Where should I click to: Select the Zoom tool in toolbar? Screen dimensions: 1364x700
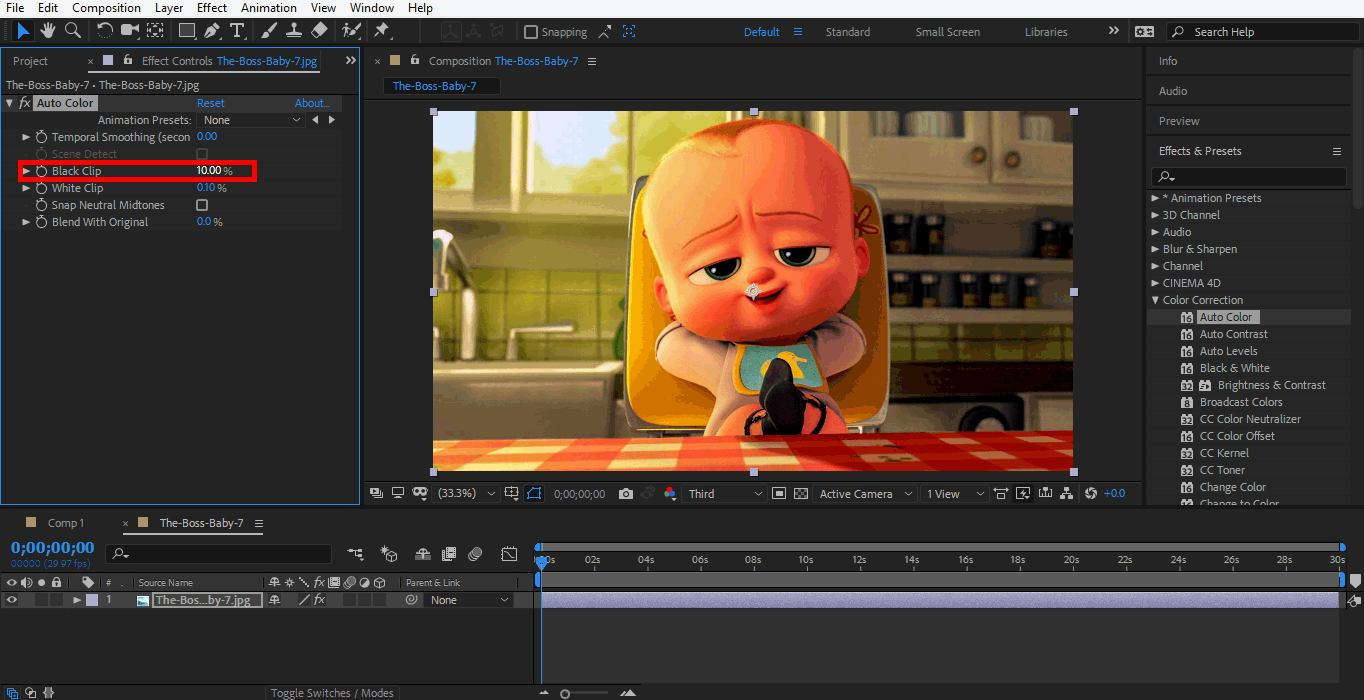tap(73, 31)
